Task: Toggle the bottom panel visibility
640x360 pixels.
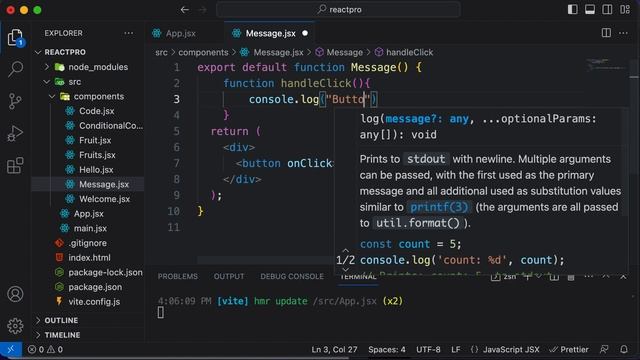Action: (590, 9)
